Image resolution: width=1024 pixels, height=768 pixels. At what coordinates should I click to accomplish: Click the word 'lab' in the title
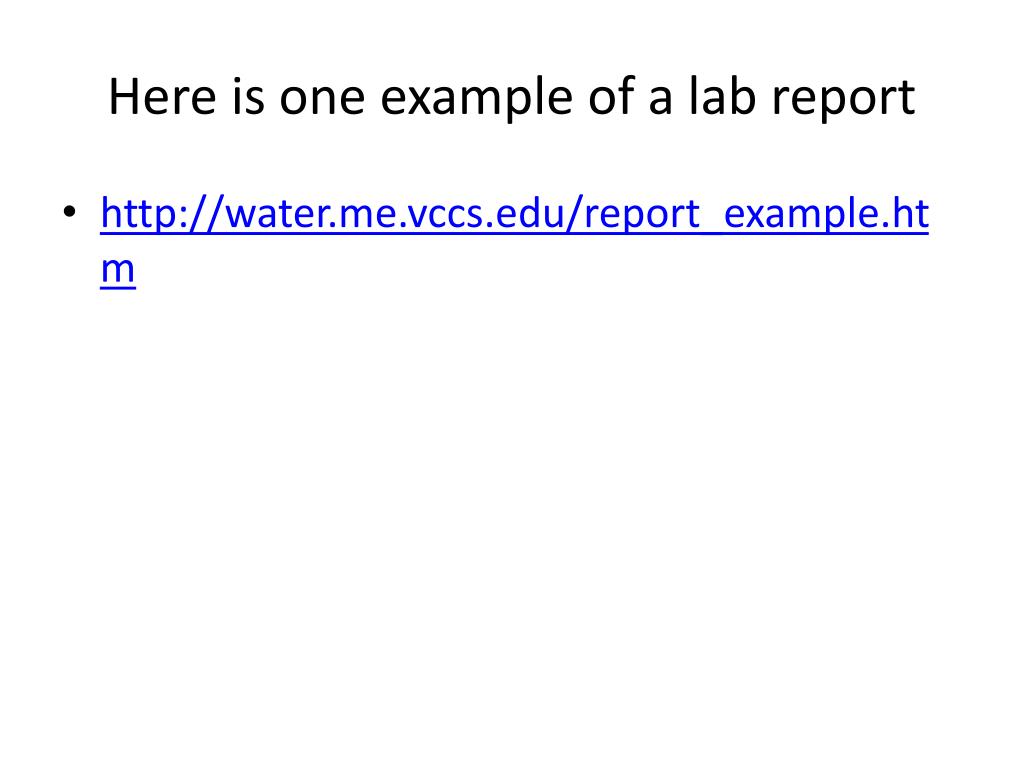coord(722,97)
